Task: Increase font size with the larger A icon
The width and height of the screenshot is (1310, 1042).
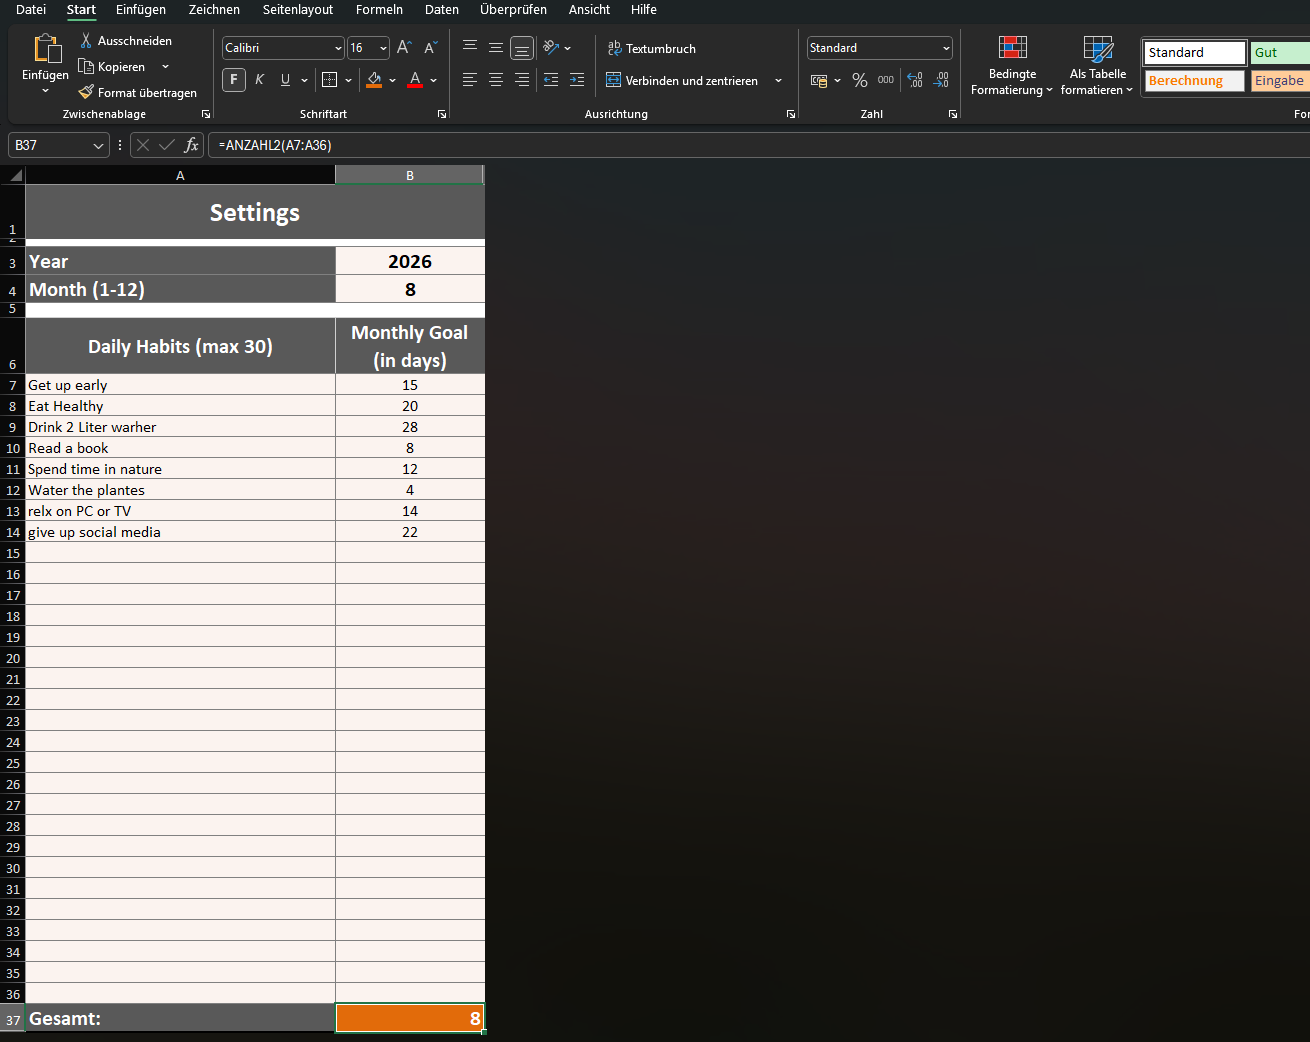Action: 404,48
